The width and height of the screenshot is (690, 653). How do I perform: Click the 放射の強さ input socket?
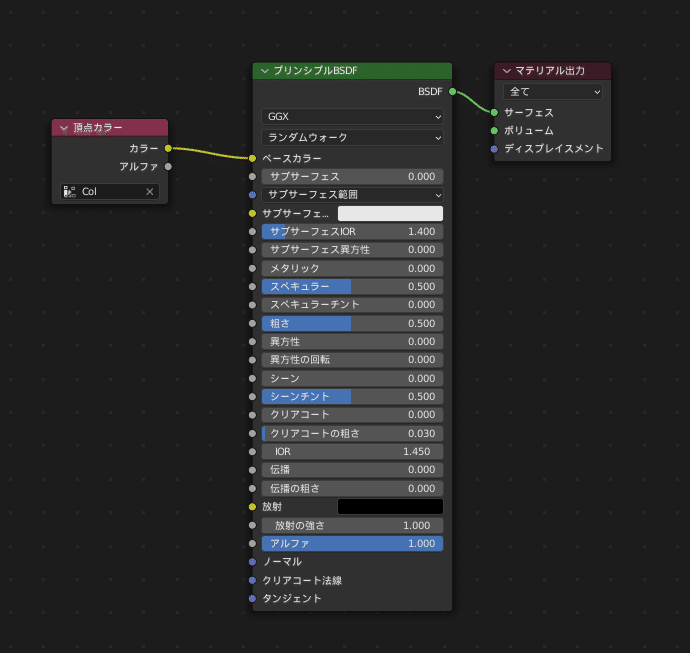(252, 525)
